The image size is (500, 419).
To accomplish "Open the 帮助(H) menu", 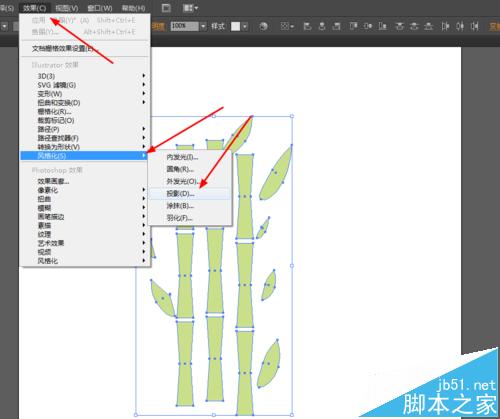I will (133, 8).
